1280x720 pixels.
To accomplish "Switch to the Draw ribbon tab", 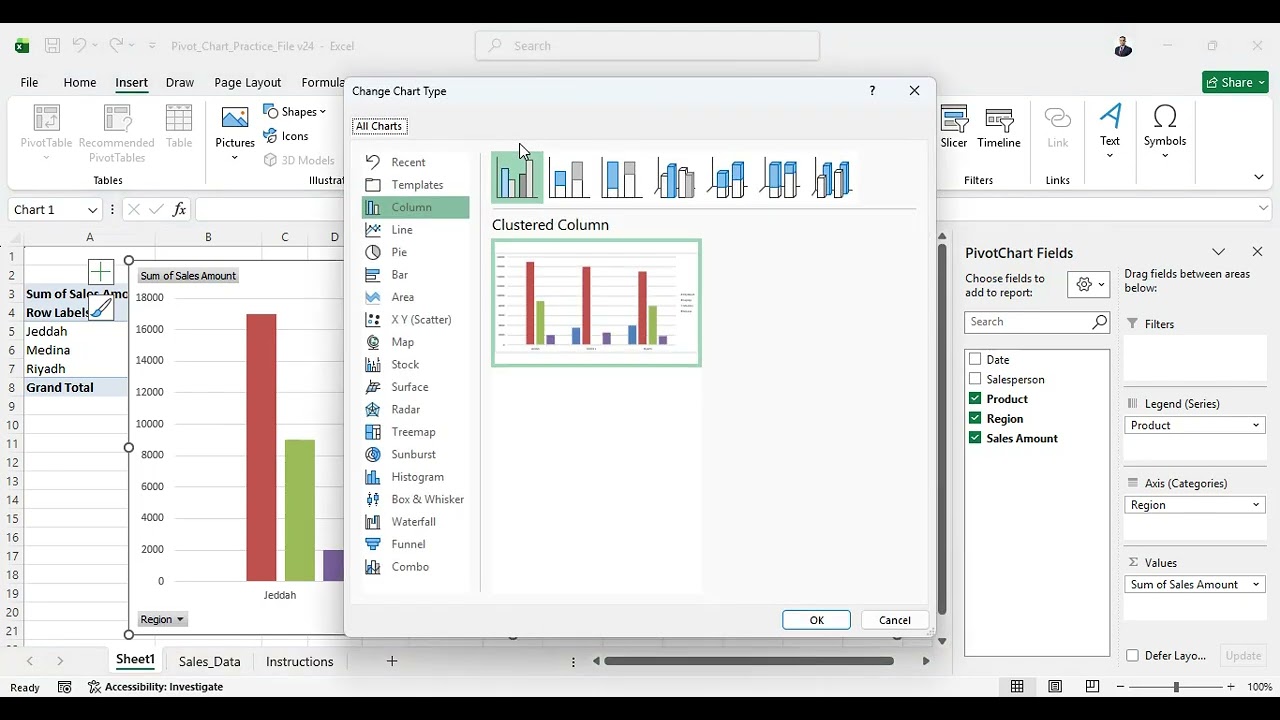I will click(x=180, y=83).
